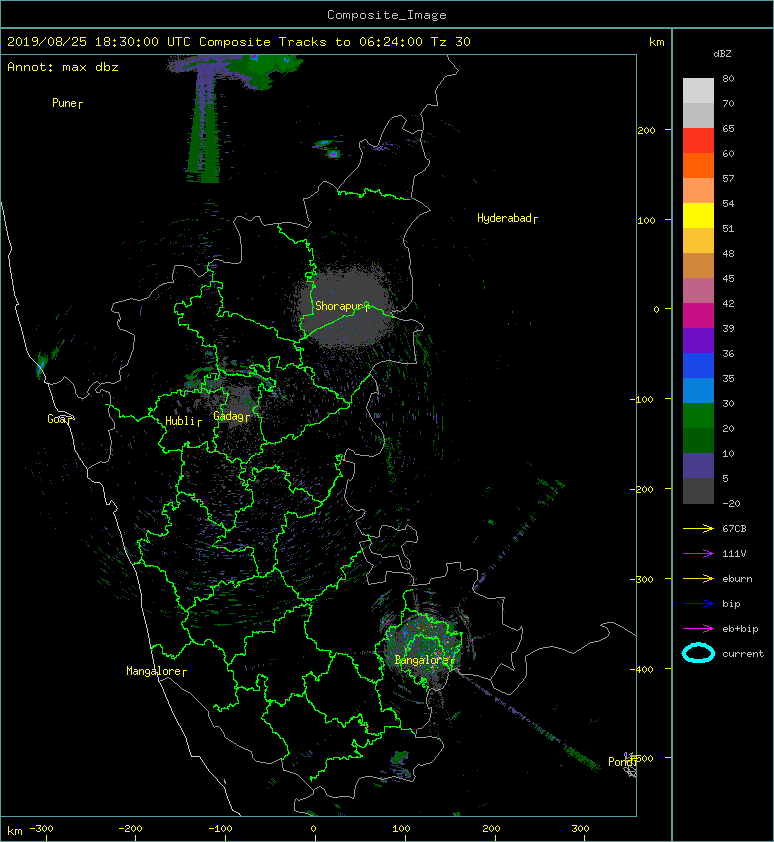Click the 'Gadag' city label
Viewport: 774px width, 842px height.
(231, 416)
